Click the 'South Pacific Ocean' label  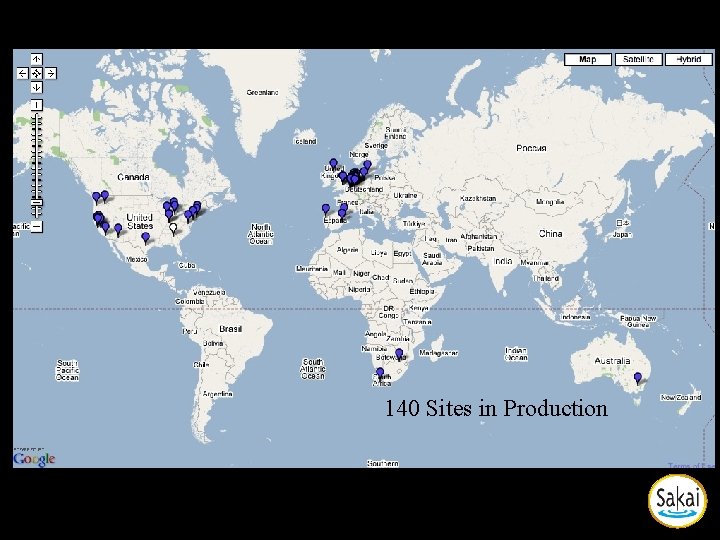pos(67,370)
